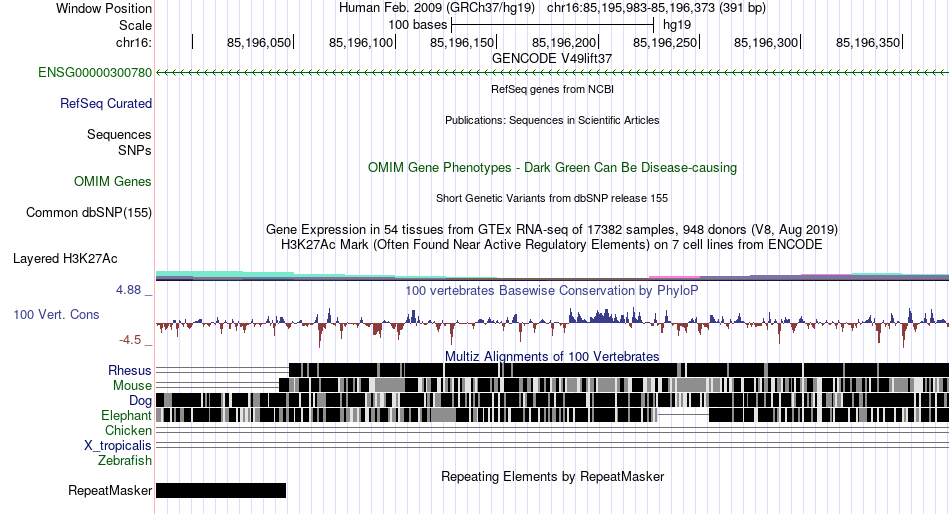950x514 pixels.
Task: Click Short Genetic Variants from dbSNP title
Action: pos(552,198)
